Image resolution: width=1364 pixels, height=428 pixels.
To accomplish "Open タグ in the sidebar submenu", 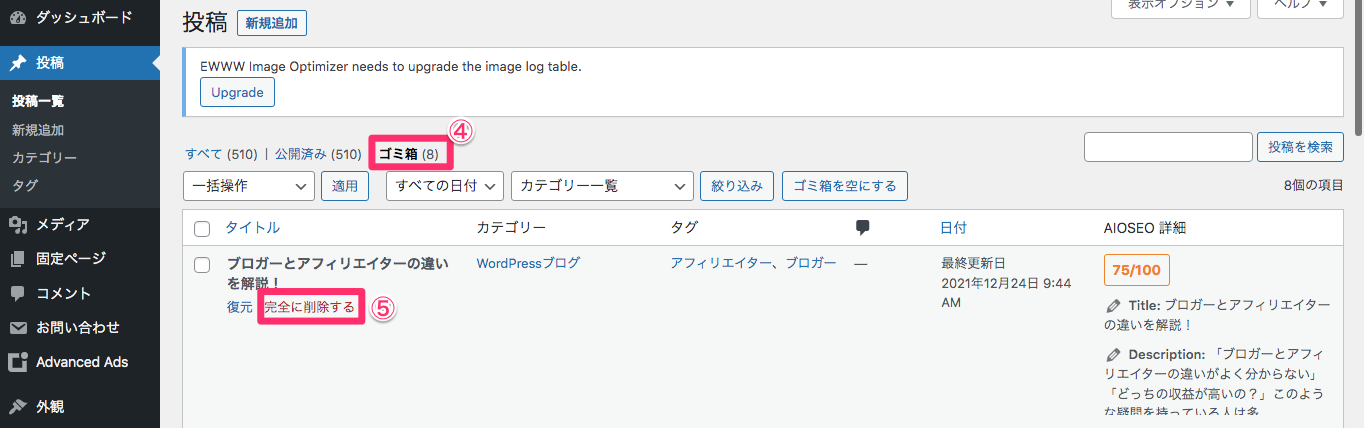I will [25, 185].
